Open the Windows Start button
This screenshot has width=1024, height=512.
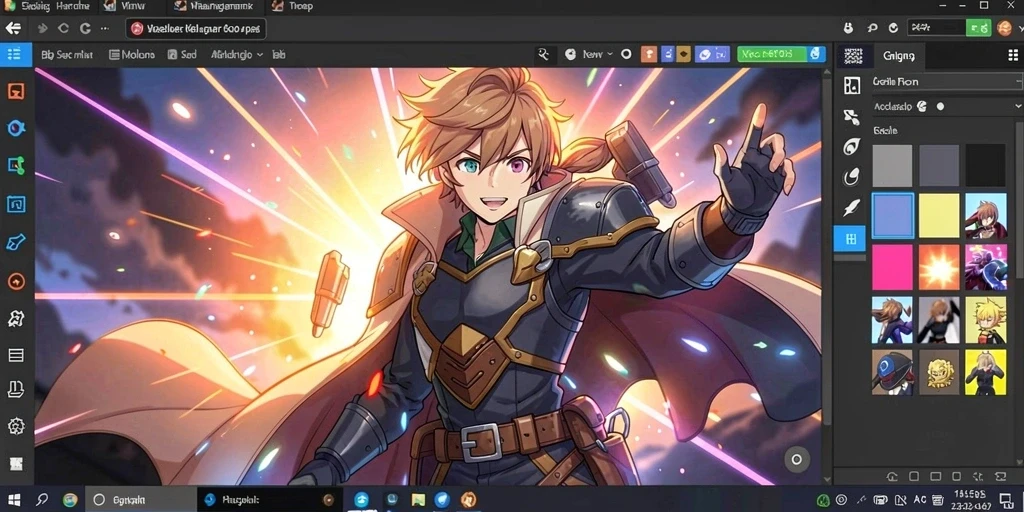point(14,500)
